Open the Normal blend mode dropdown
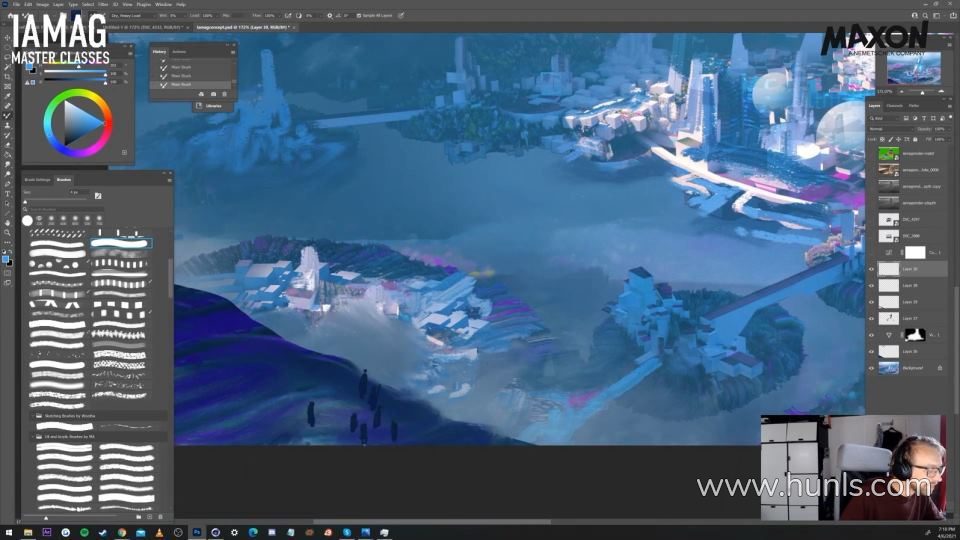960x540 pixels. (x=891, y=129)
